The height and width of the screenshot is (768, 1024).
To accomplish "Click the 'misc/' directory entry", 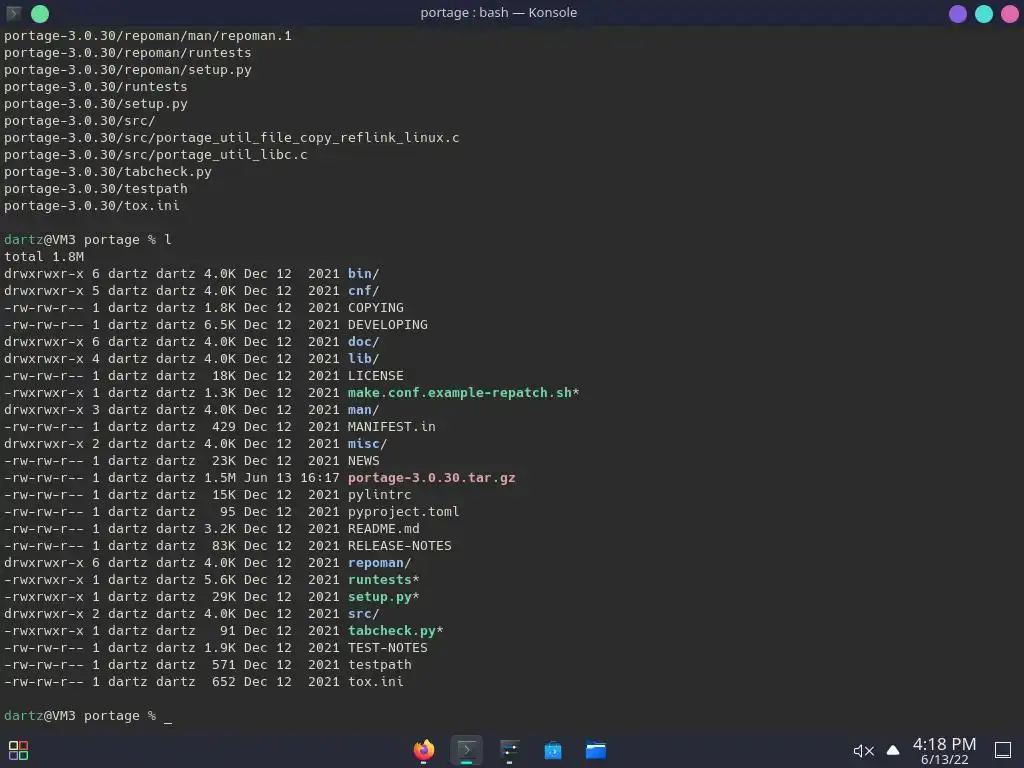I will (x=367, y=443).
